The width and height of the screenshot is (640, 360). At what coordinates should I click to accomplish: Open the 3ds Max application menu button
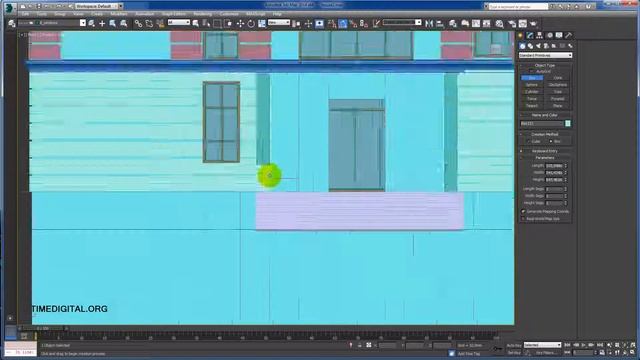coord(10,7)
